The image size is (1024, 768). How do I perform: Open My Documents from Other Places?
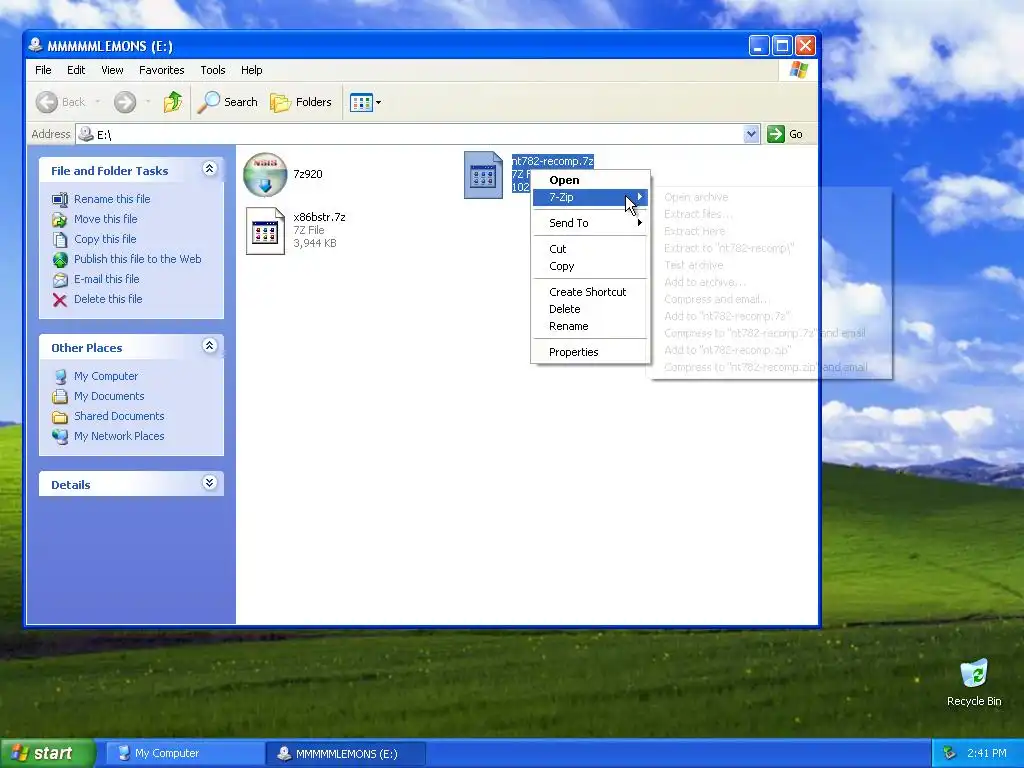click(x=109, y=396)
